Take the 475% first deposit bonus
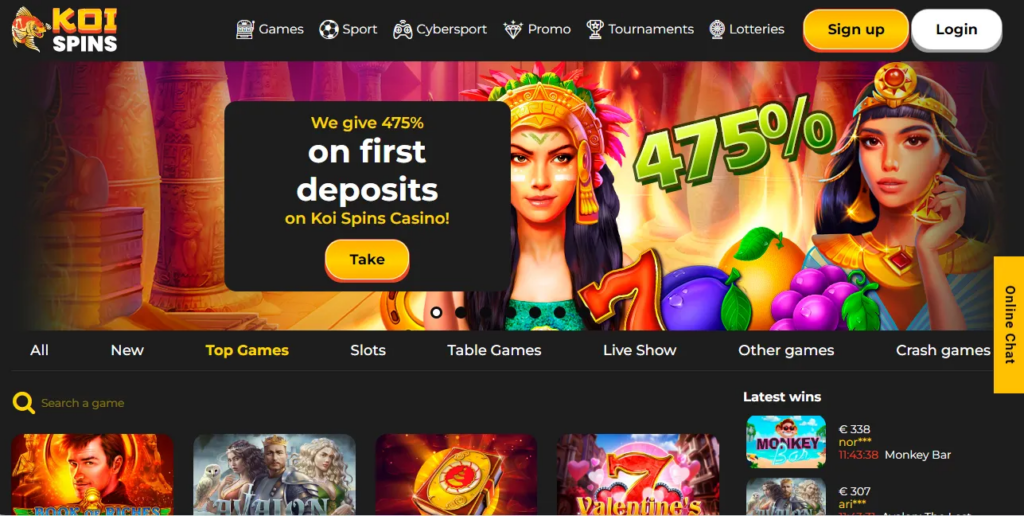This screenshot has width=1024, height=516. (367, 259)
